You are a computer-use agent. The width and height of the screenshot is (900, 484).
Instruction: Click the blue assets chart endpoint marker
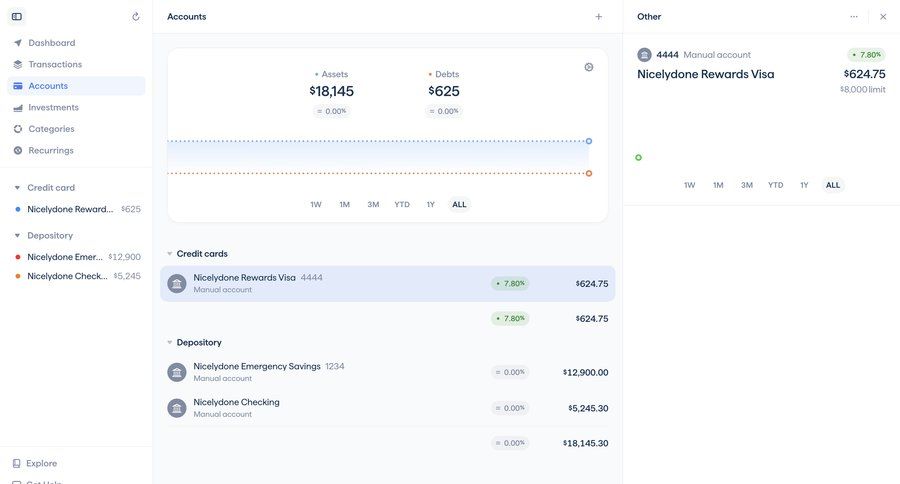[x=589, y=141]
